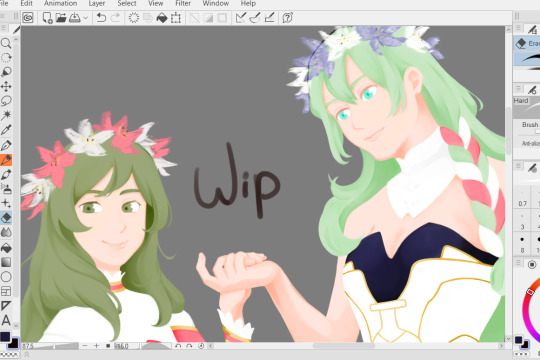Expand the double-chevron below the color swatches
This screenshot has height=360, width=540.
tap(26, 354)
